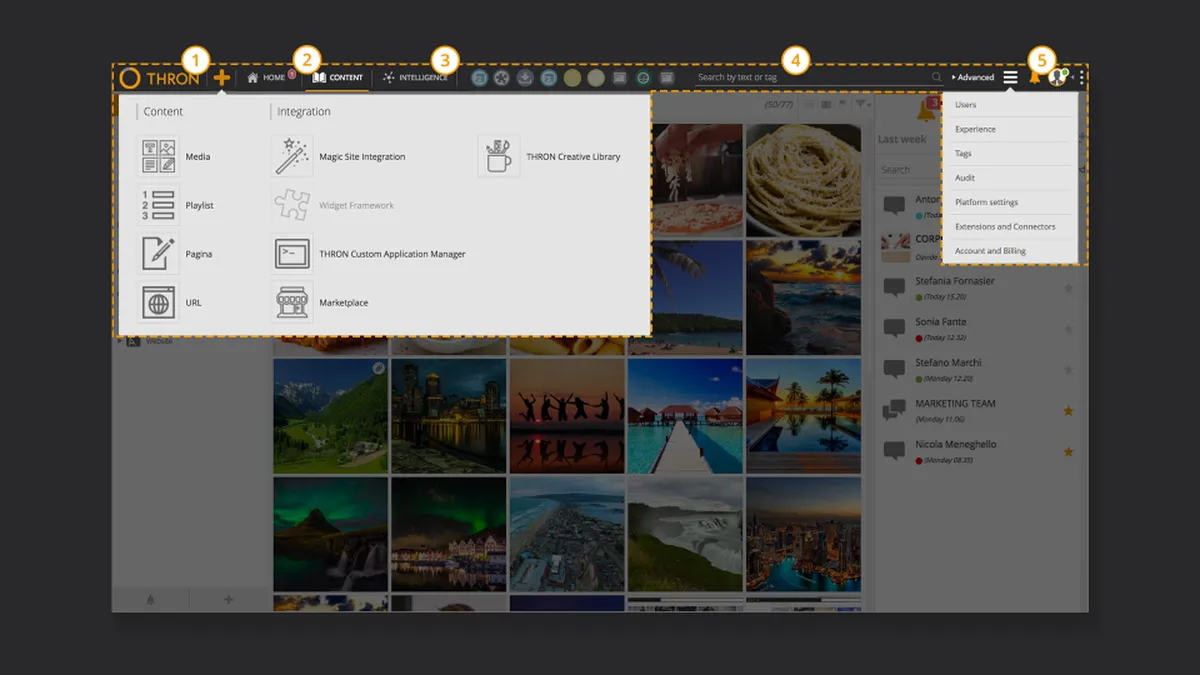Toggle the favorite star for Nicola Meneghello
This screenshot has width=1200, height=675.
pos(1068,452)
